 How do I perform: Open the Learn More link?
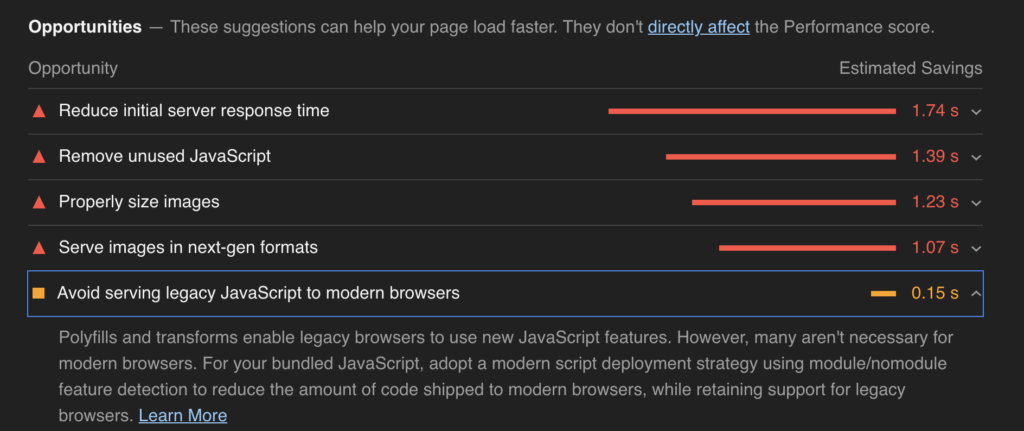(x=183, y=415)
